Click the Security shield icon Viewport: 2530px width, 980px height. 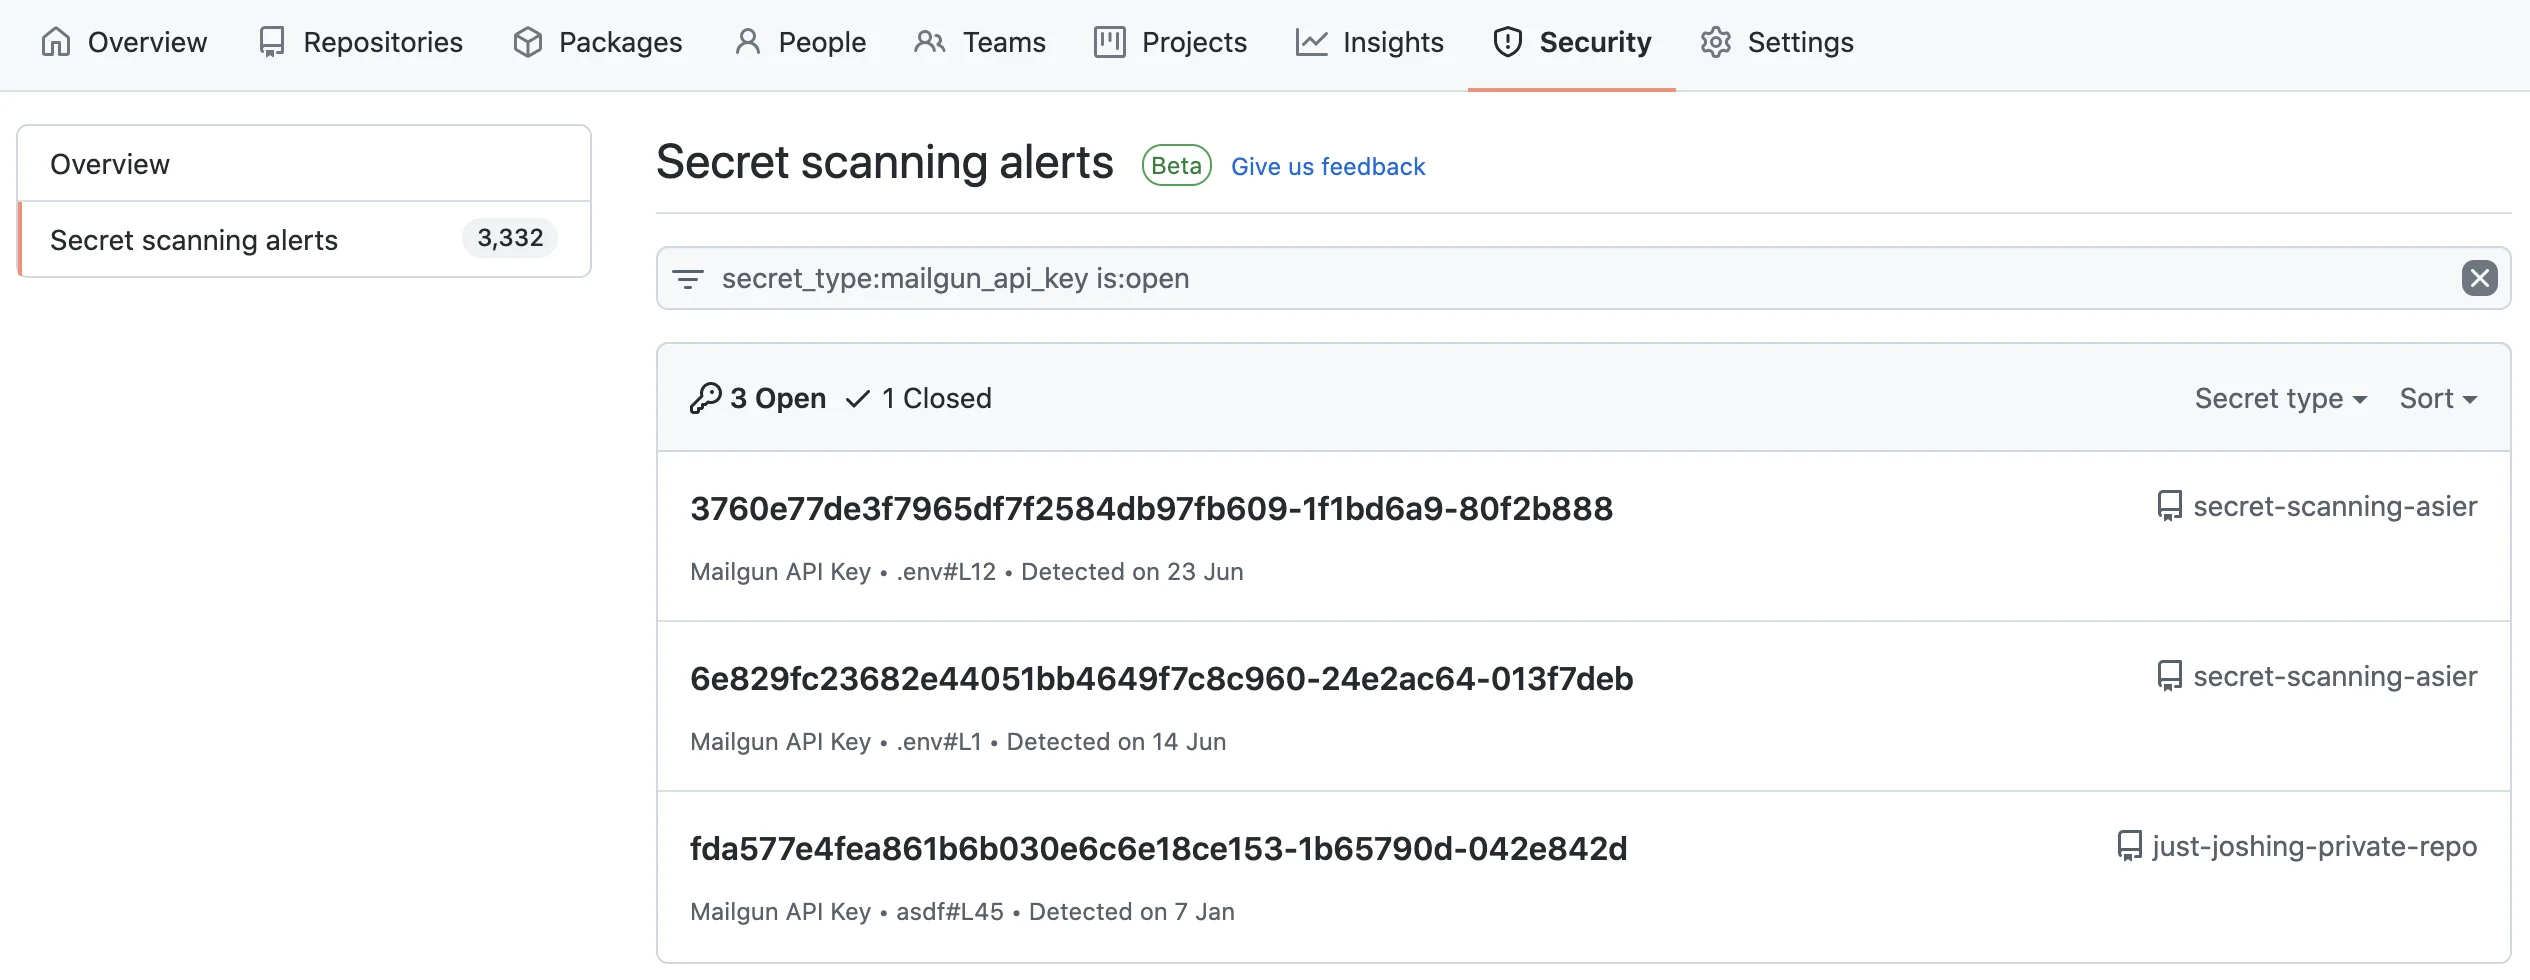coord(1507,42)
